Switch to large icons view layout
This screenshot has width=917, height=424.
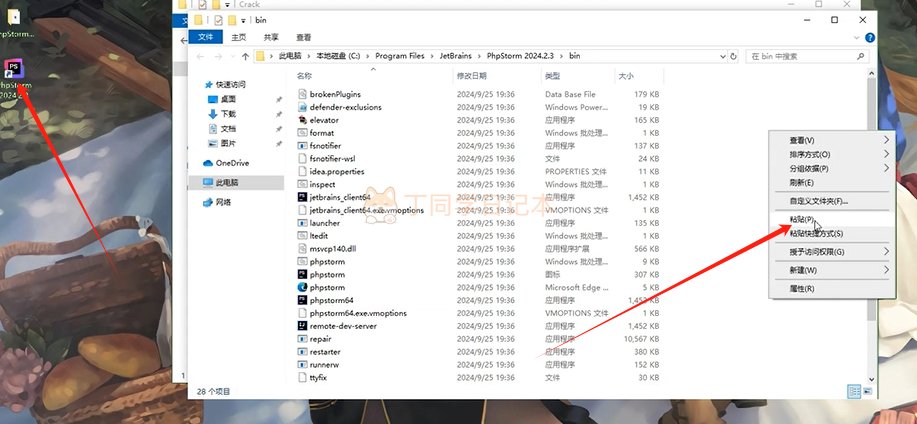coord(867,391)
